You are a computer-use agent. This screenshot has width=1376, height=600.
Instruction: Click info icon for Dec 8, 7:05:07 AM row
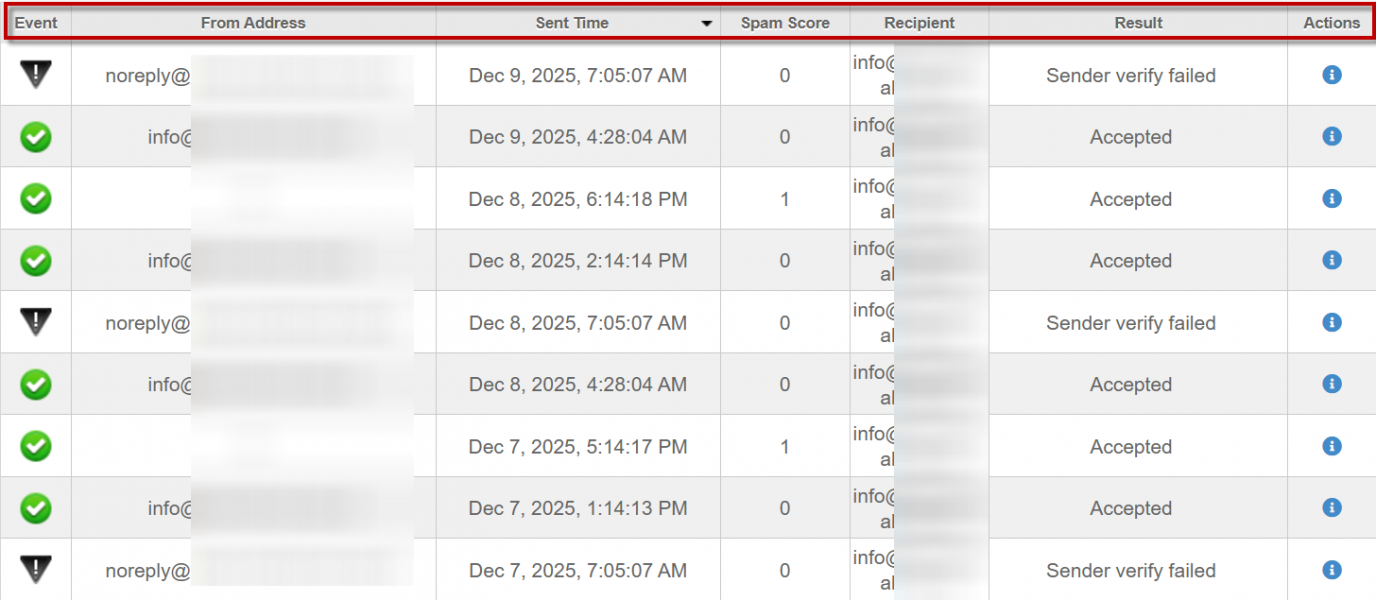(x=1331, y=322)
